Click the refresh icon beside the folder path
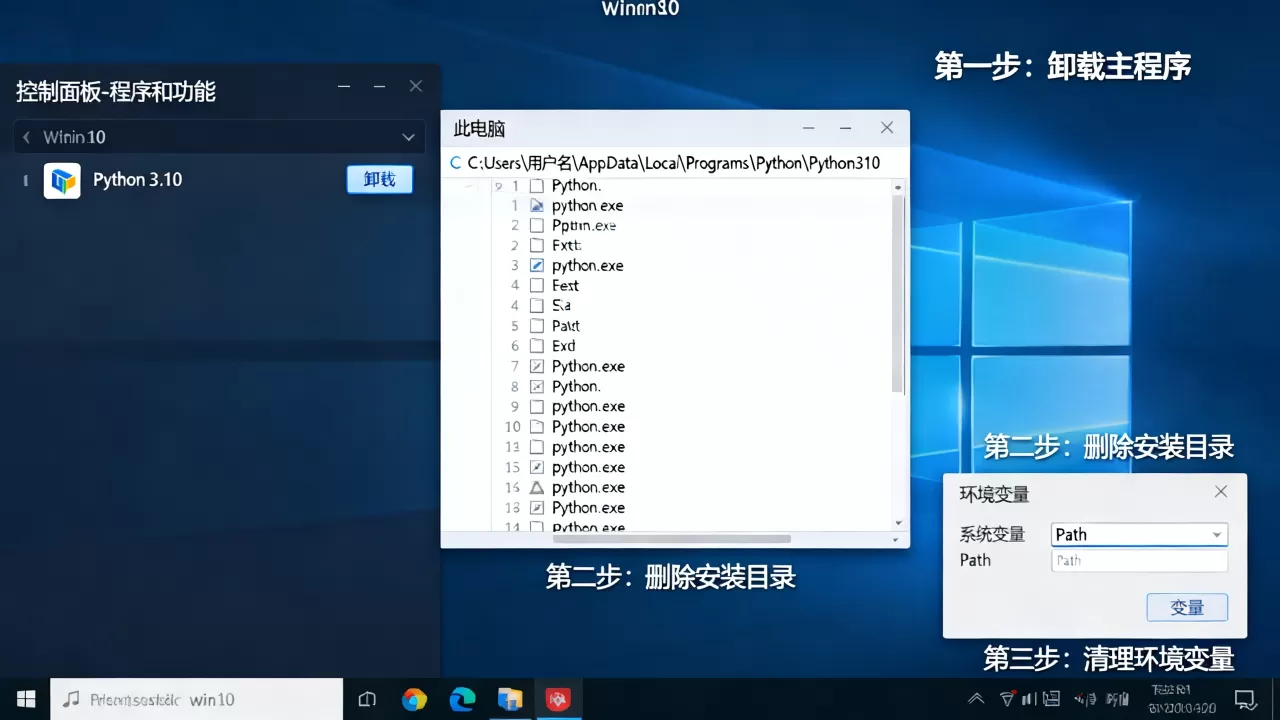 click(x=456, y=163)
